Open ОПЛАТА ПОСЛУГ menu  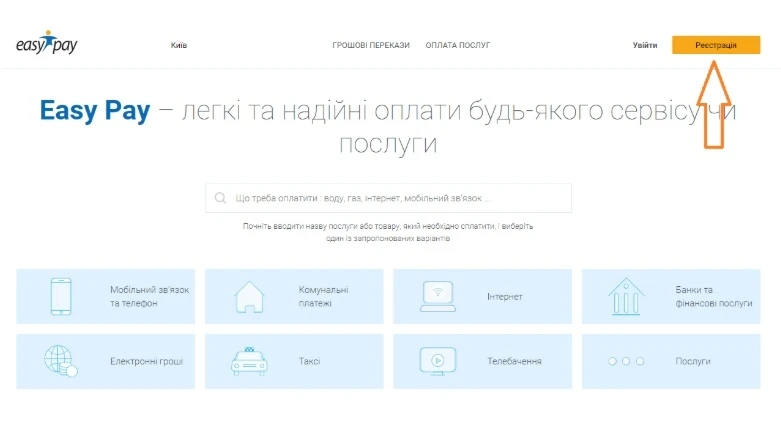(x=458, y=45)
